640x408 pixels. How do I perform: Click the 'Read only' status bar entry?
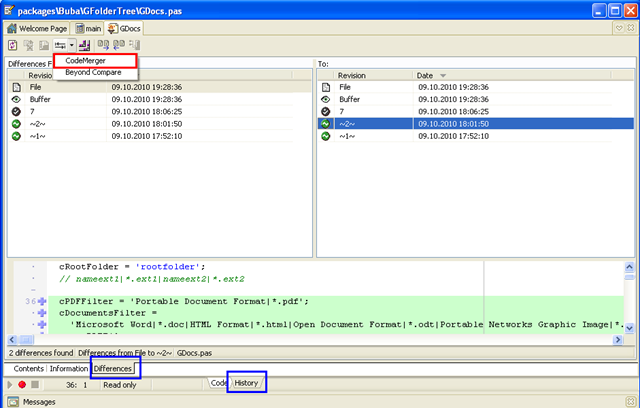[120, 385]
